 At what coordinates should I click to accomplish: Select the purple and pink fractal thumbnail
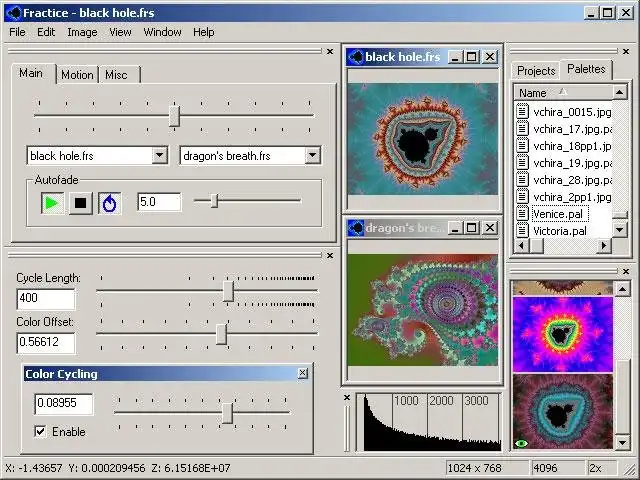(563, 335)
